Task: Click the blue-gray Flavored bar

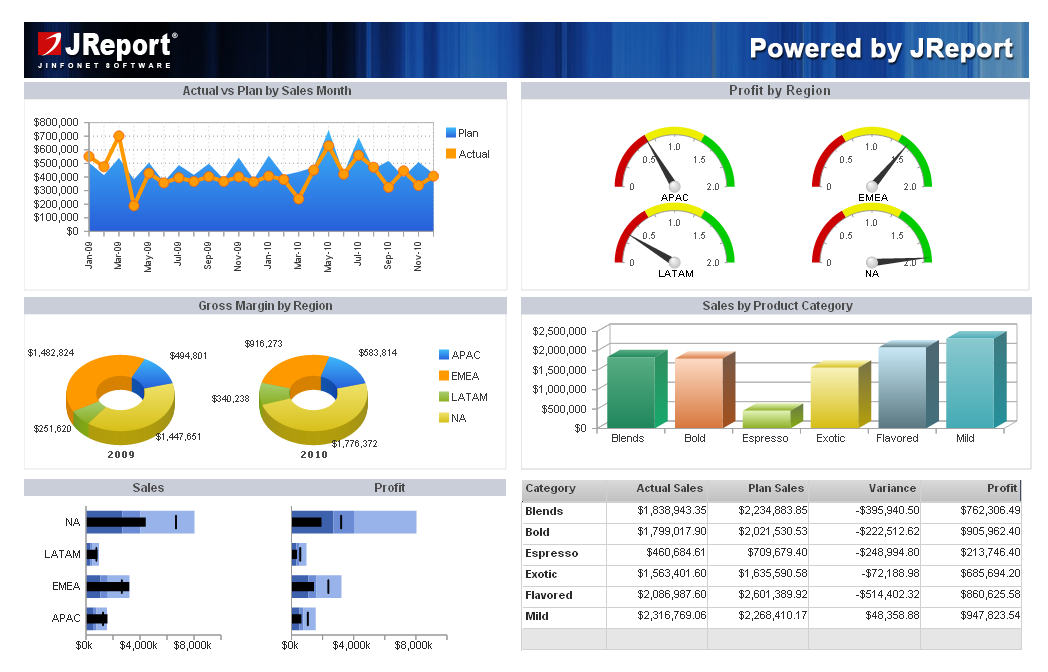Action: 908,384
